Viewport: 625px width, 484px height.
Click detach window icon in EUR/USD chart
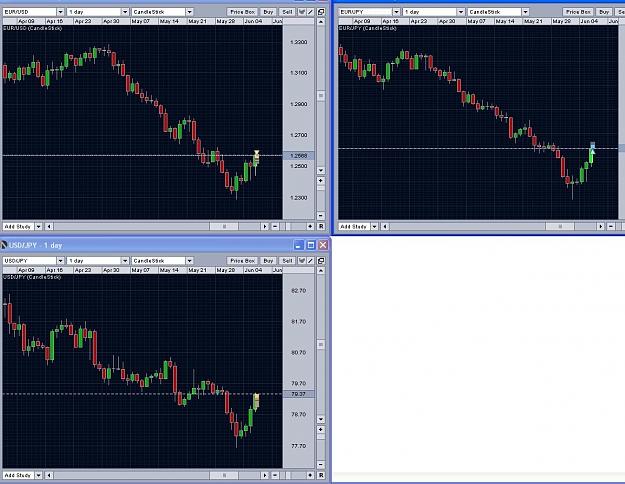tap(321, 12)
